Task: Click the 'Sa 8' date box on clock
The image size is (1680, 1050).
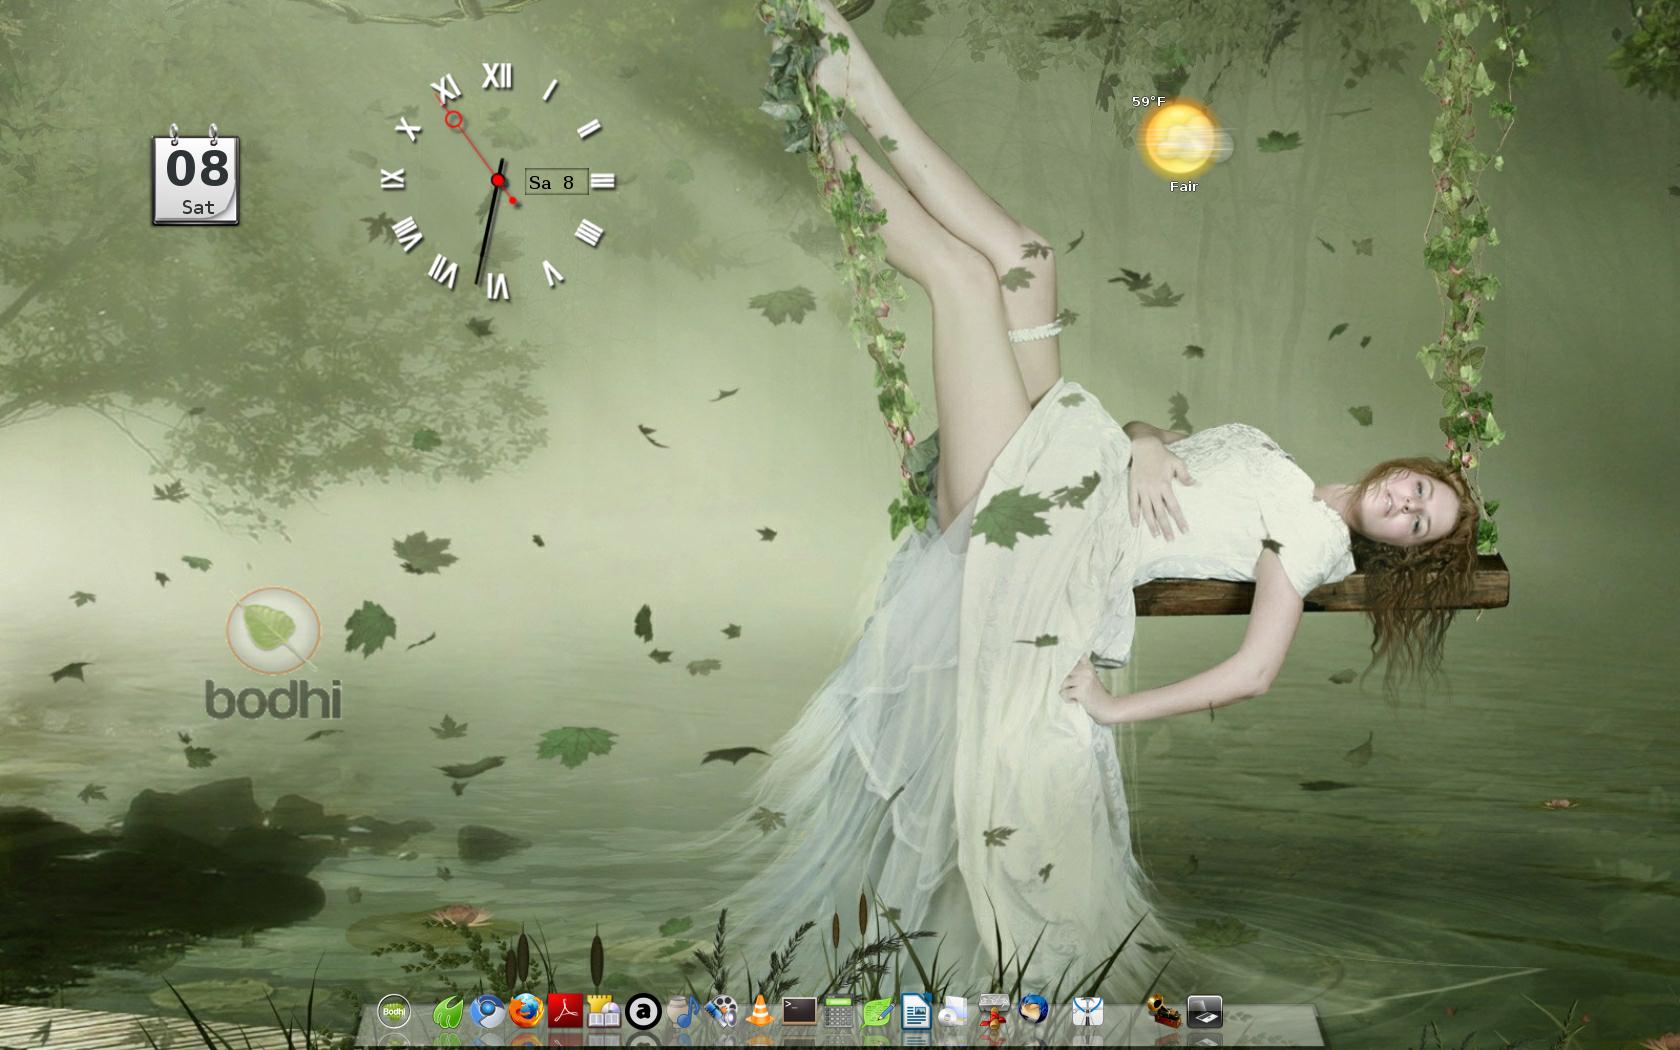Action: click(556, 182)
